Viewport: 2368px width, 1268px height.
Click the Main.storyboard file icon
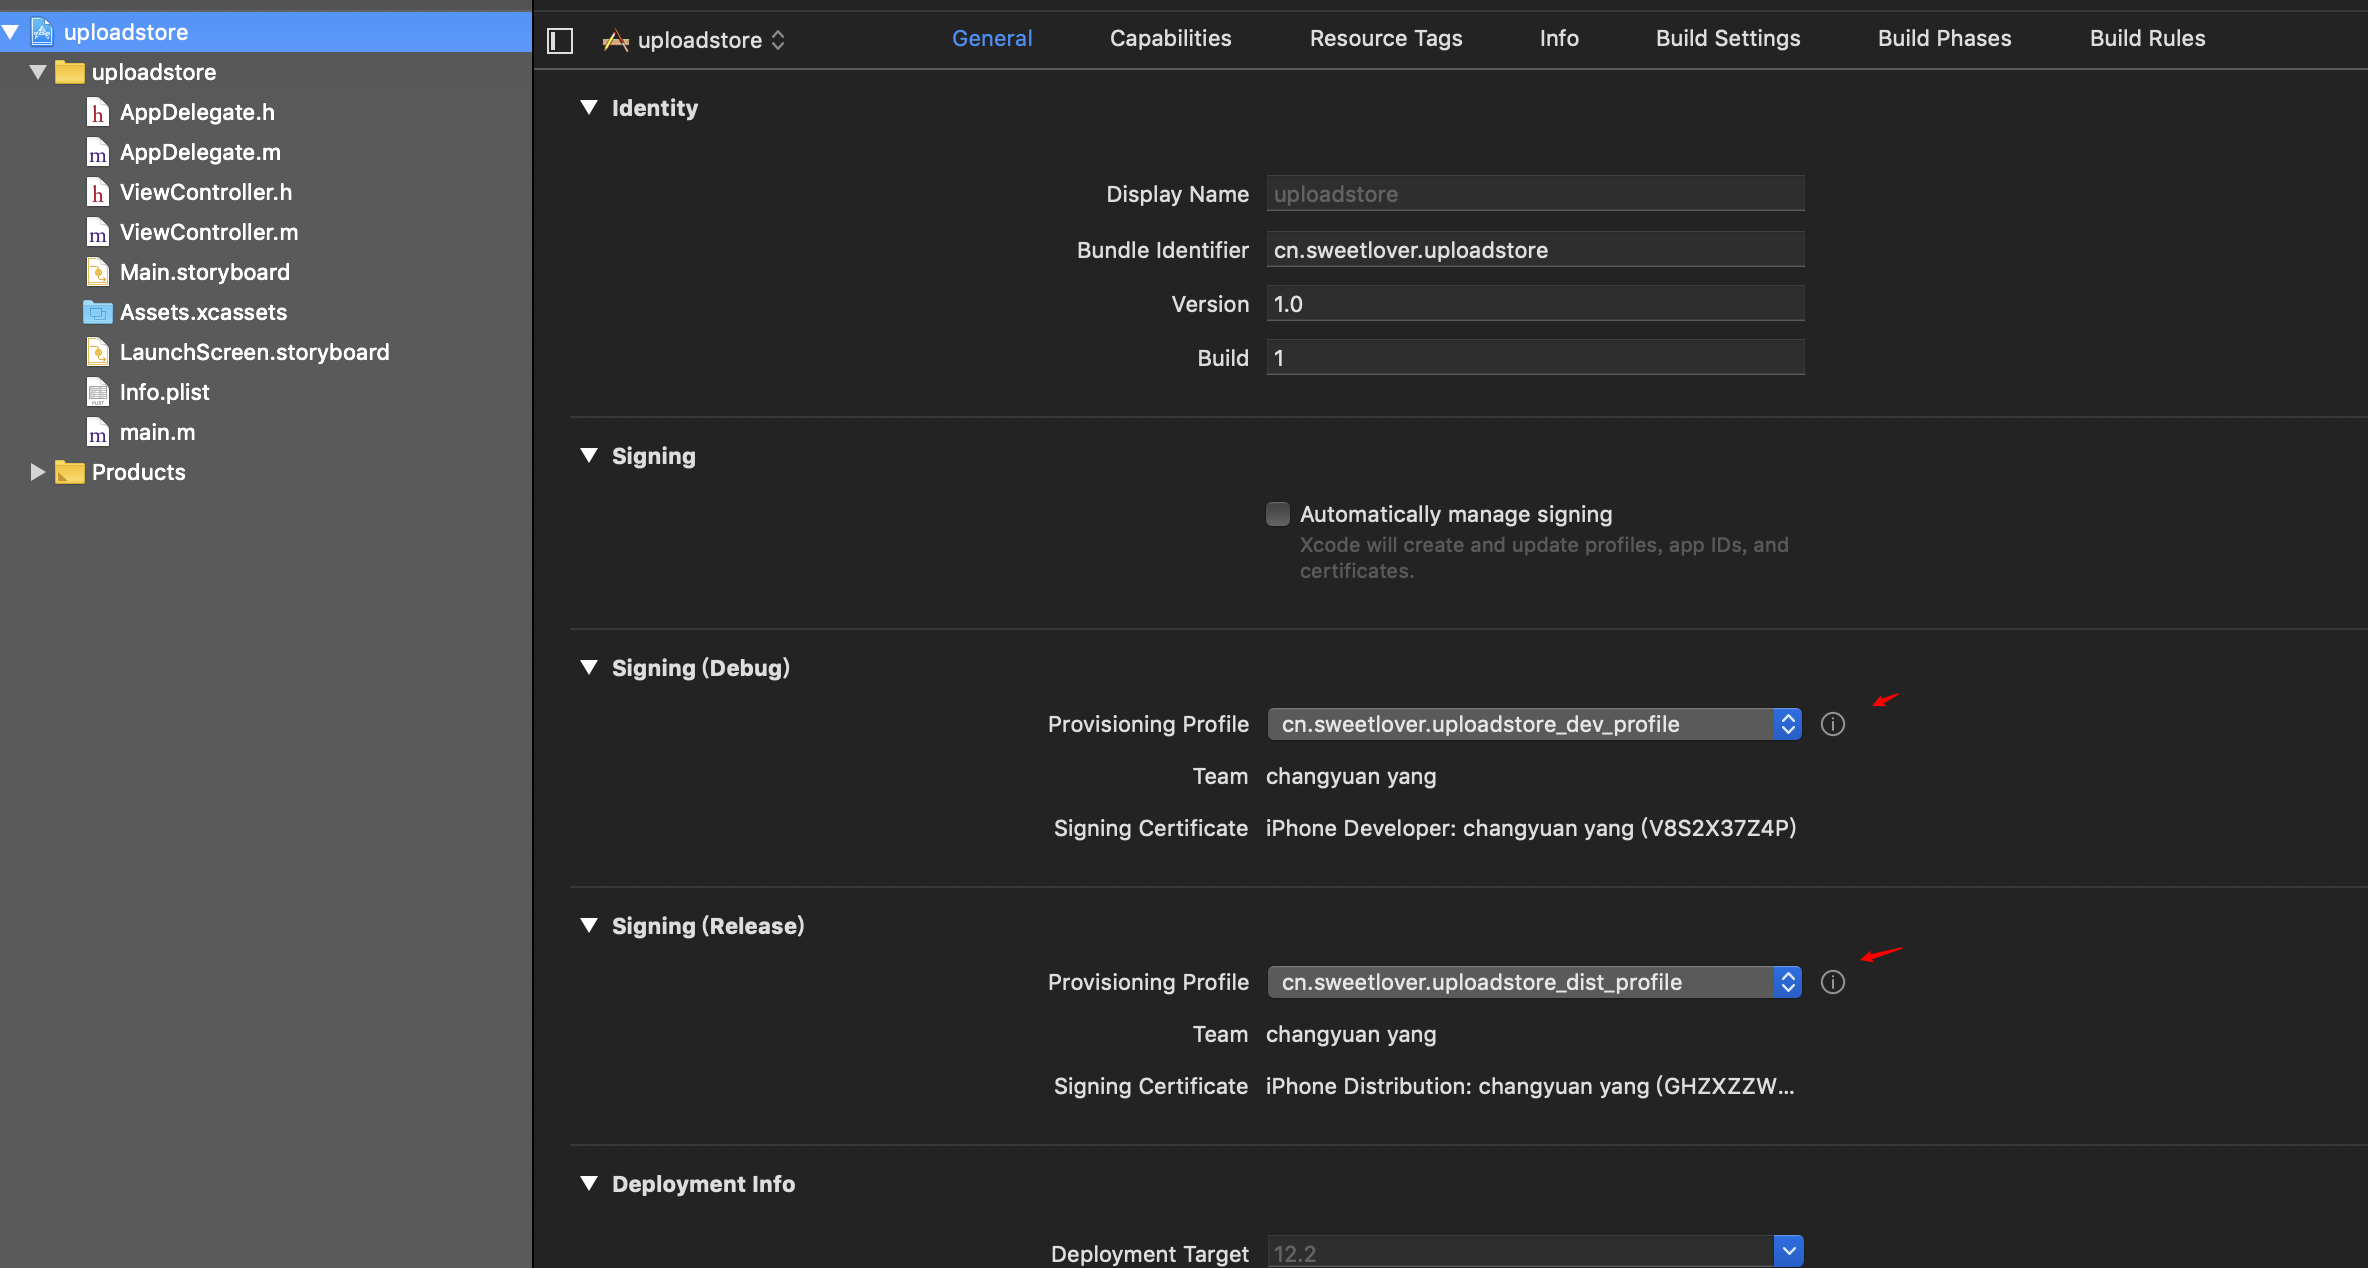(x=97, y=272)
